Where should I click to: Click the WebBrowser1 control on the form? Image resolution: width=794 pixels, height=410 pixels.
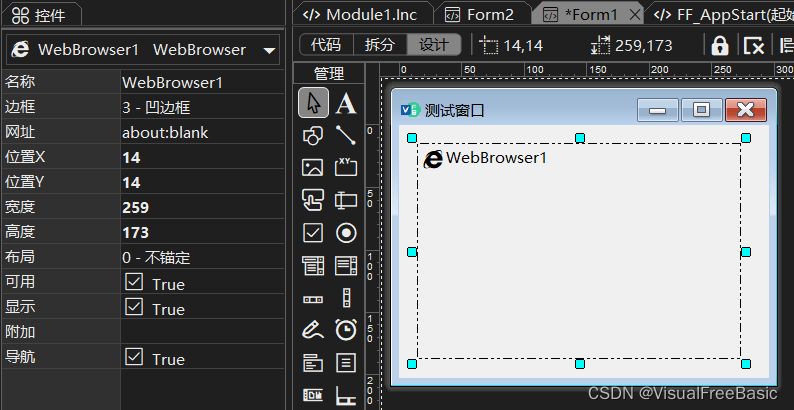click(579, 251)
